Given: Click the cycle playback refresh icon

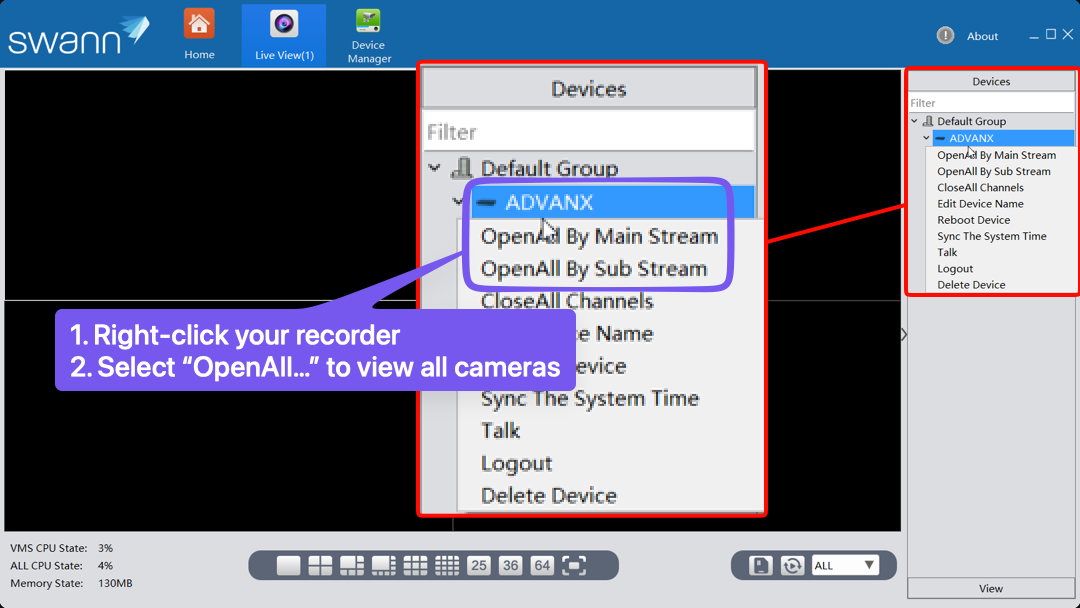Looking at the screenshot, I should click(x=792, y=565).
